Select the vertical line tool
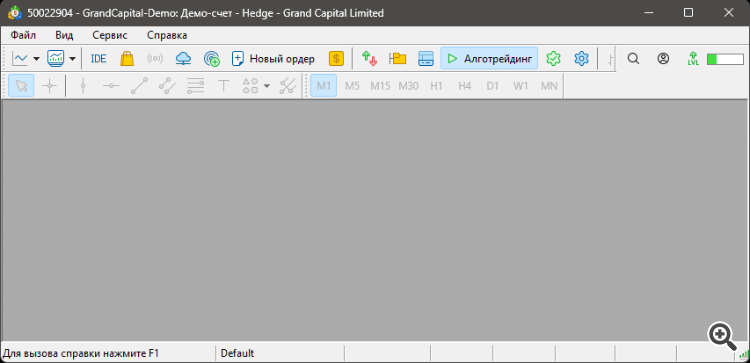The width and height of the screenshot is (750, 363). click(83, 86)
